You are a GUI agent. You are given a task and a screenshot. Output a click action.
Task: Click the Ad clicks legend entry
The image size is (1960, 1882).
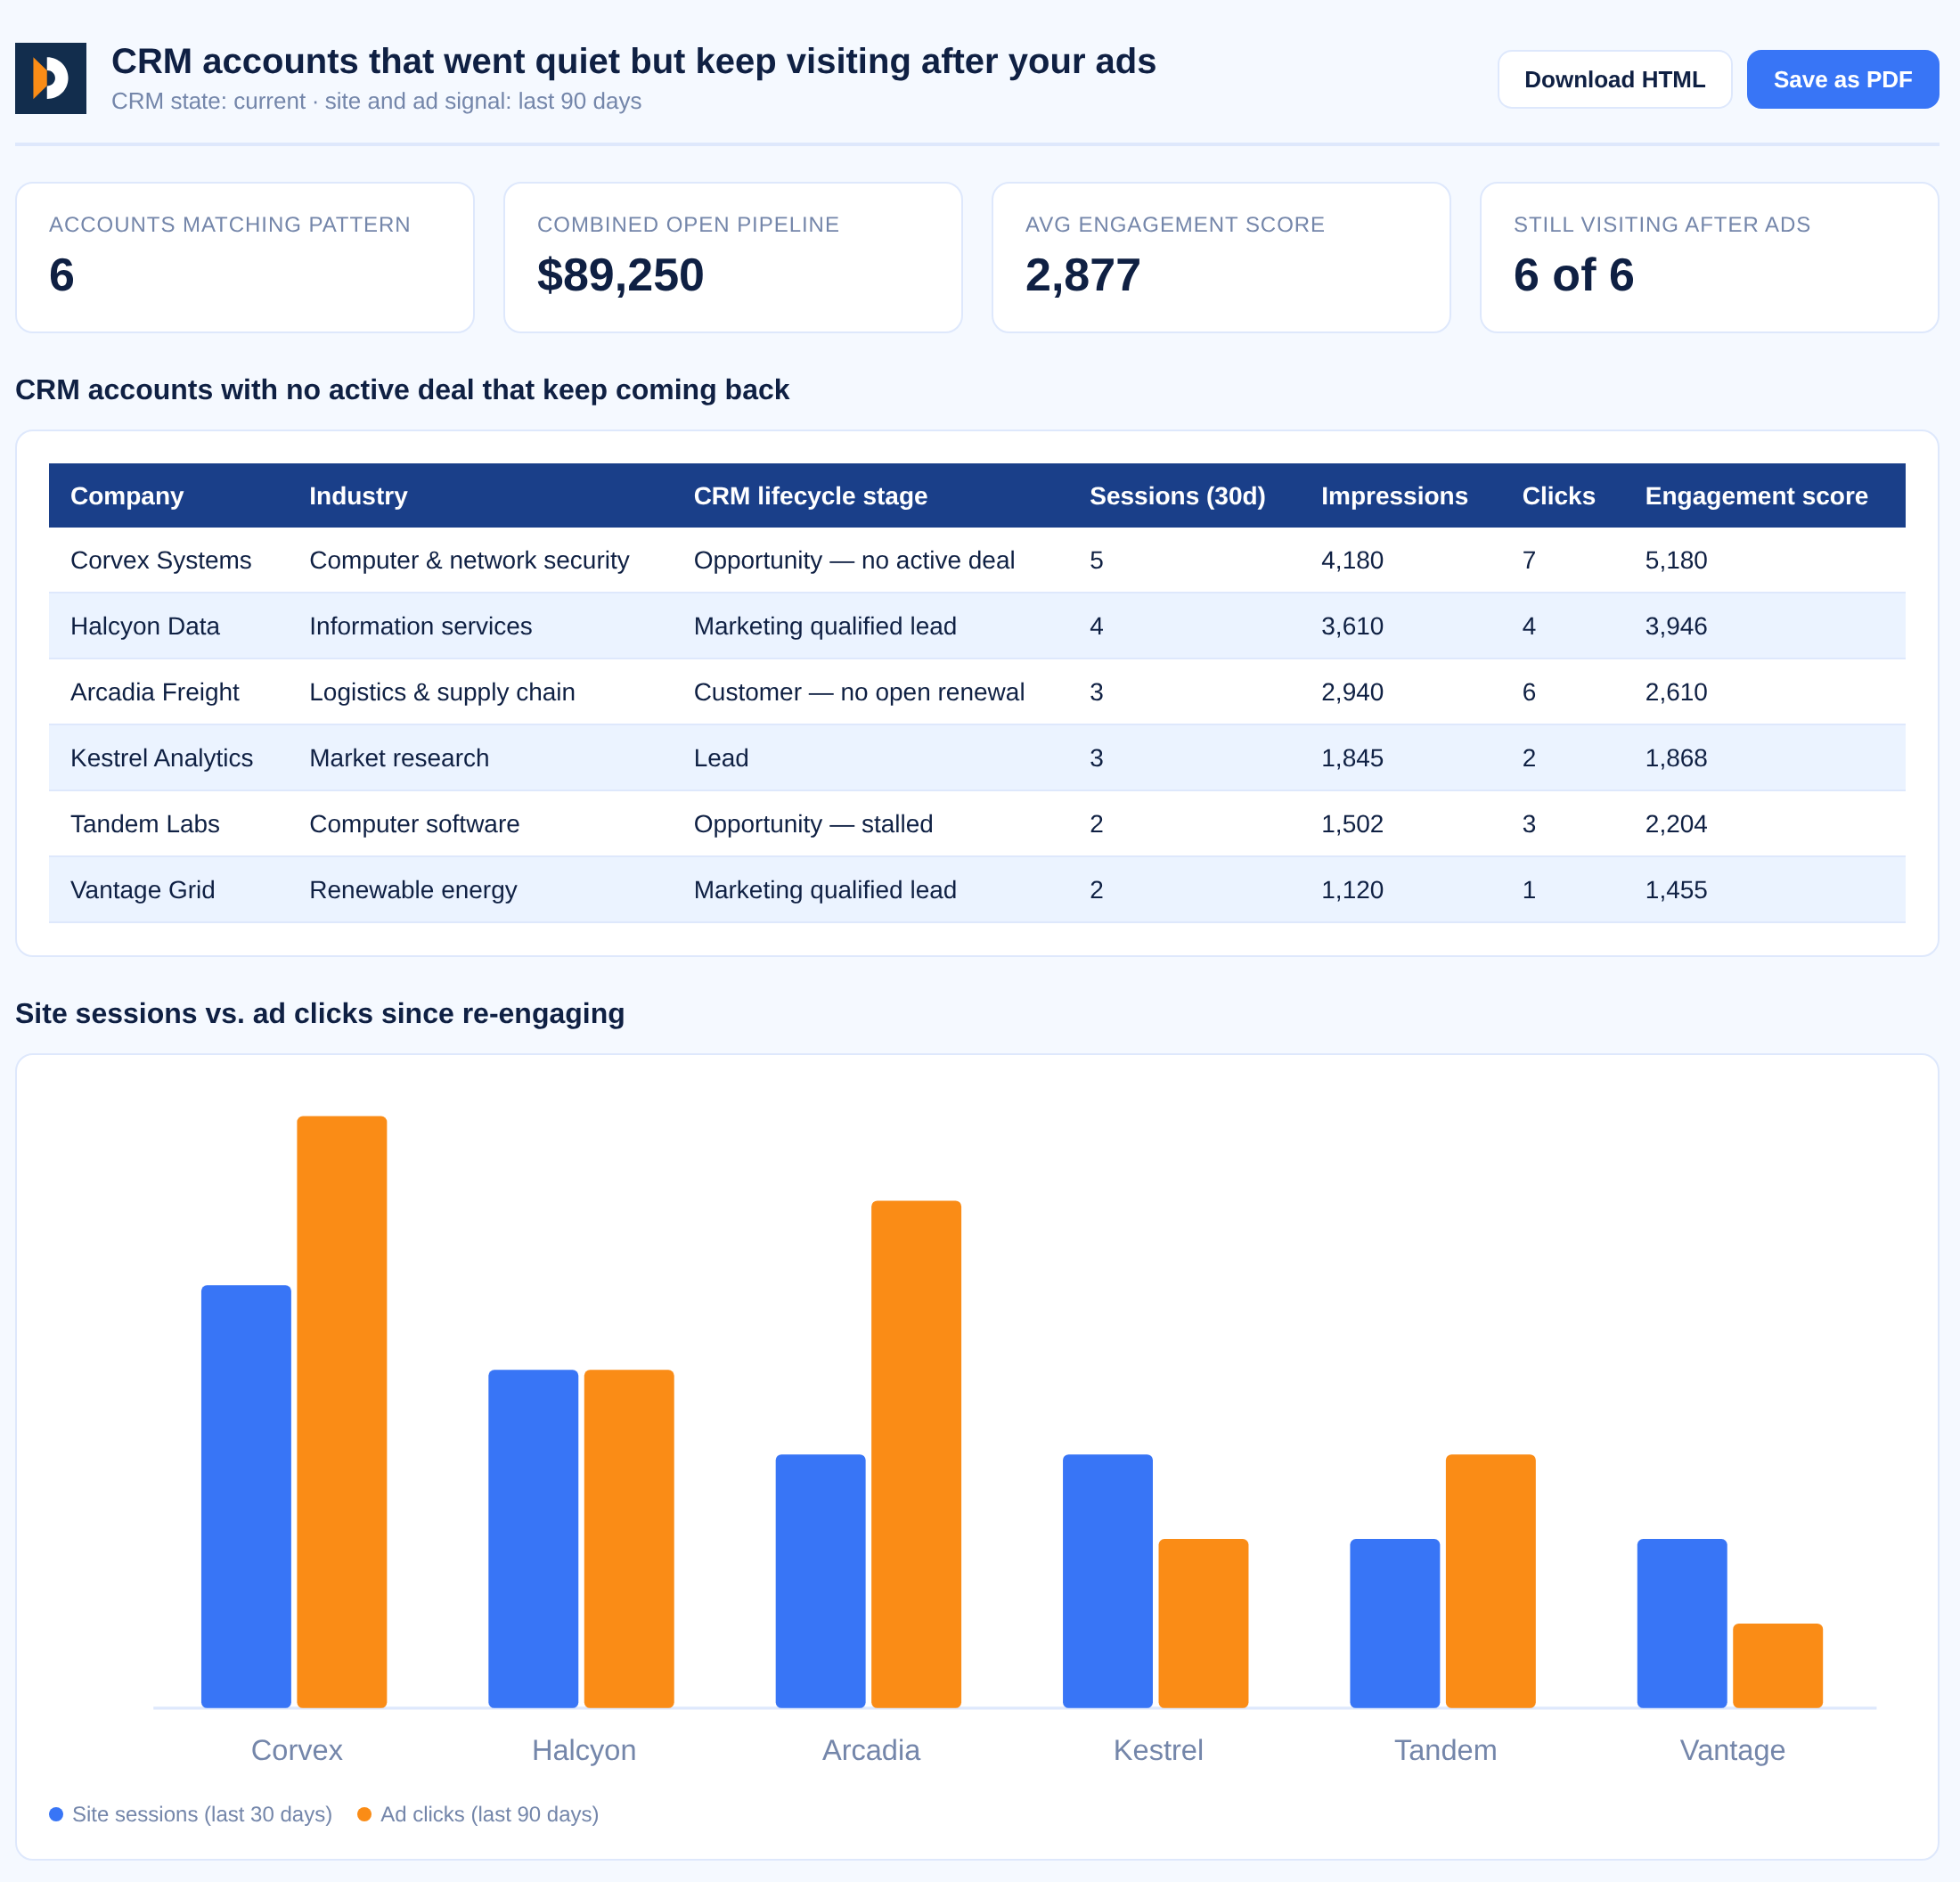tap(478, 1814)
